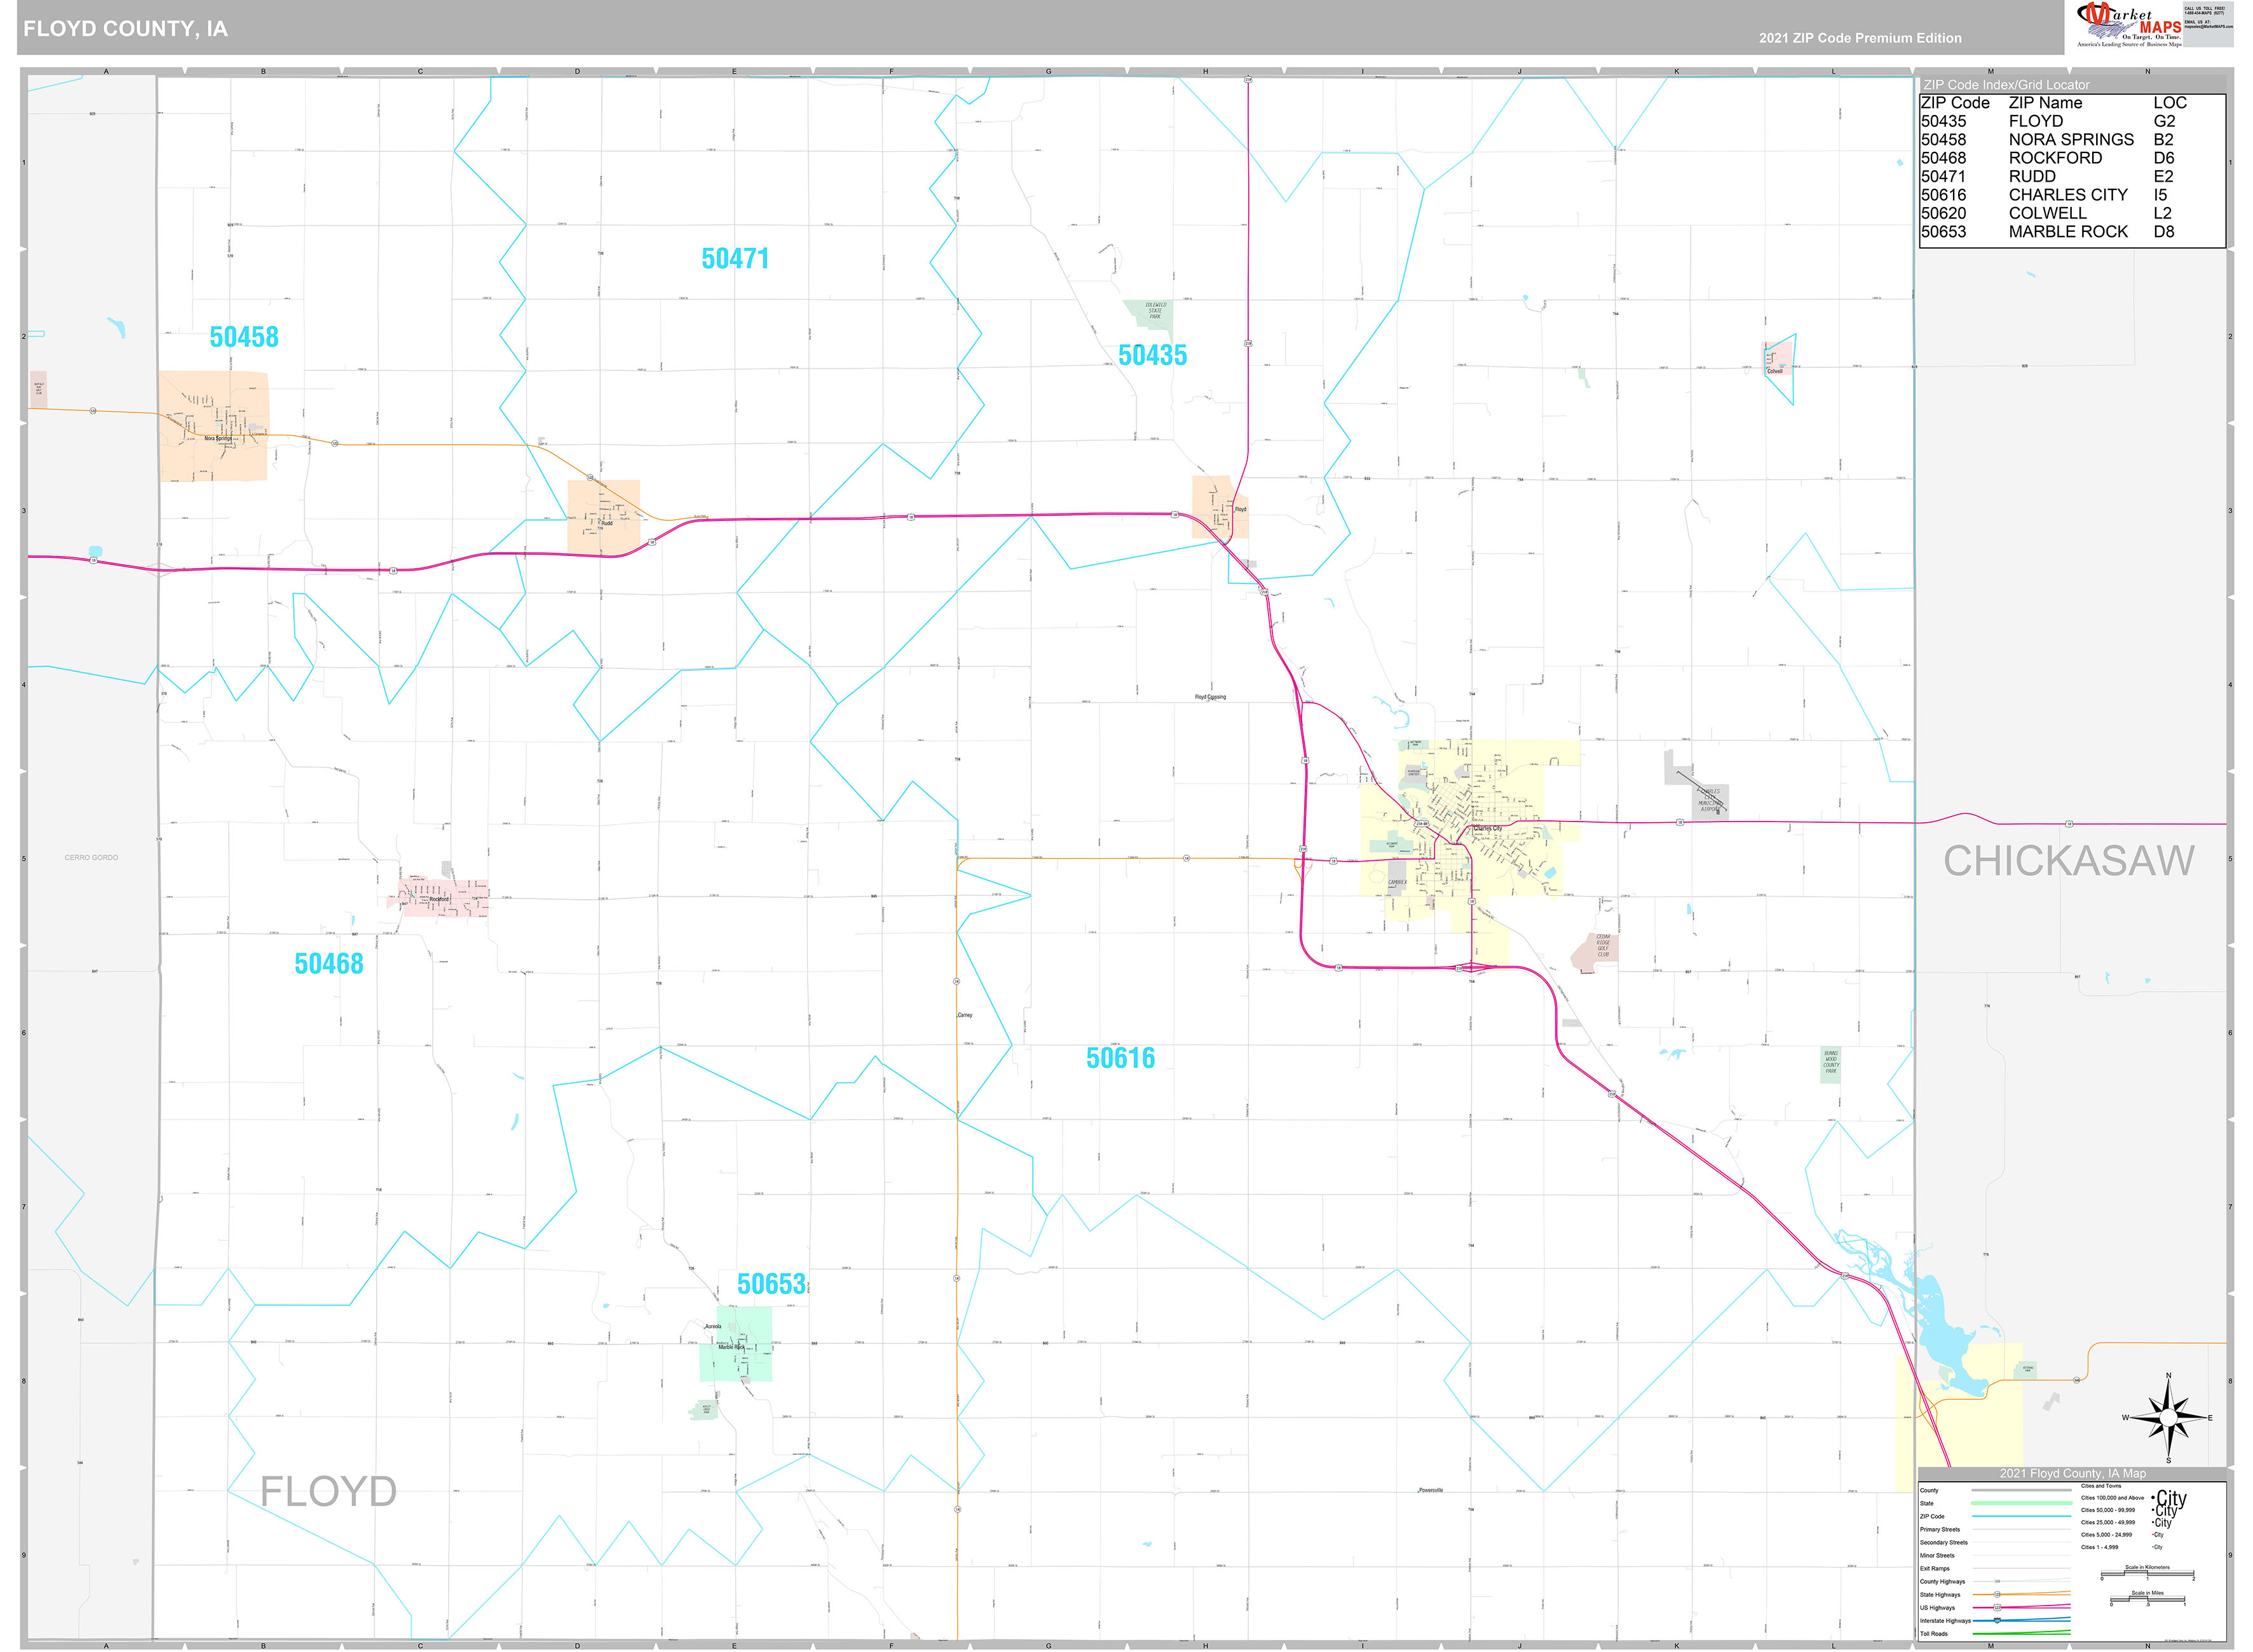
Task: Click the Cities 100,000 and Above dot symbol
Action: tap(2154, 1498)
